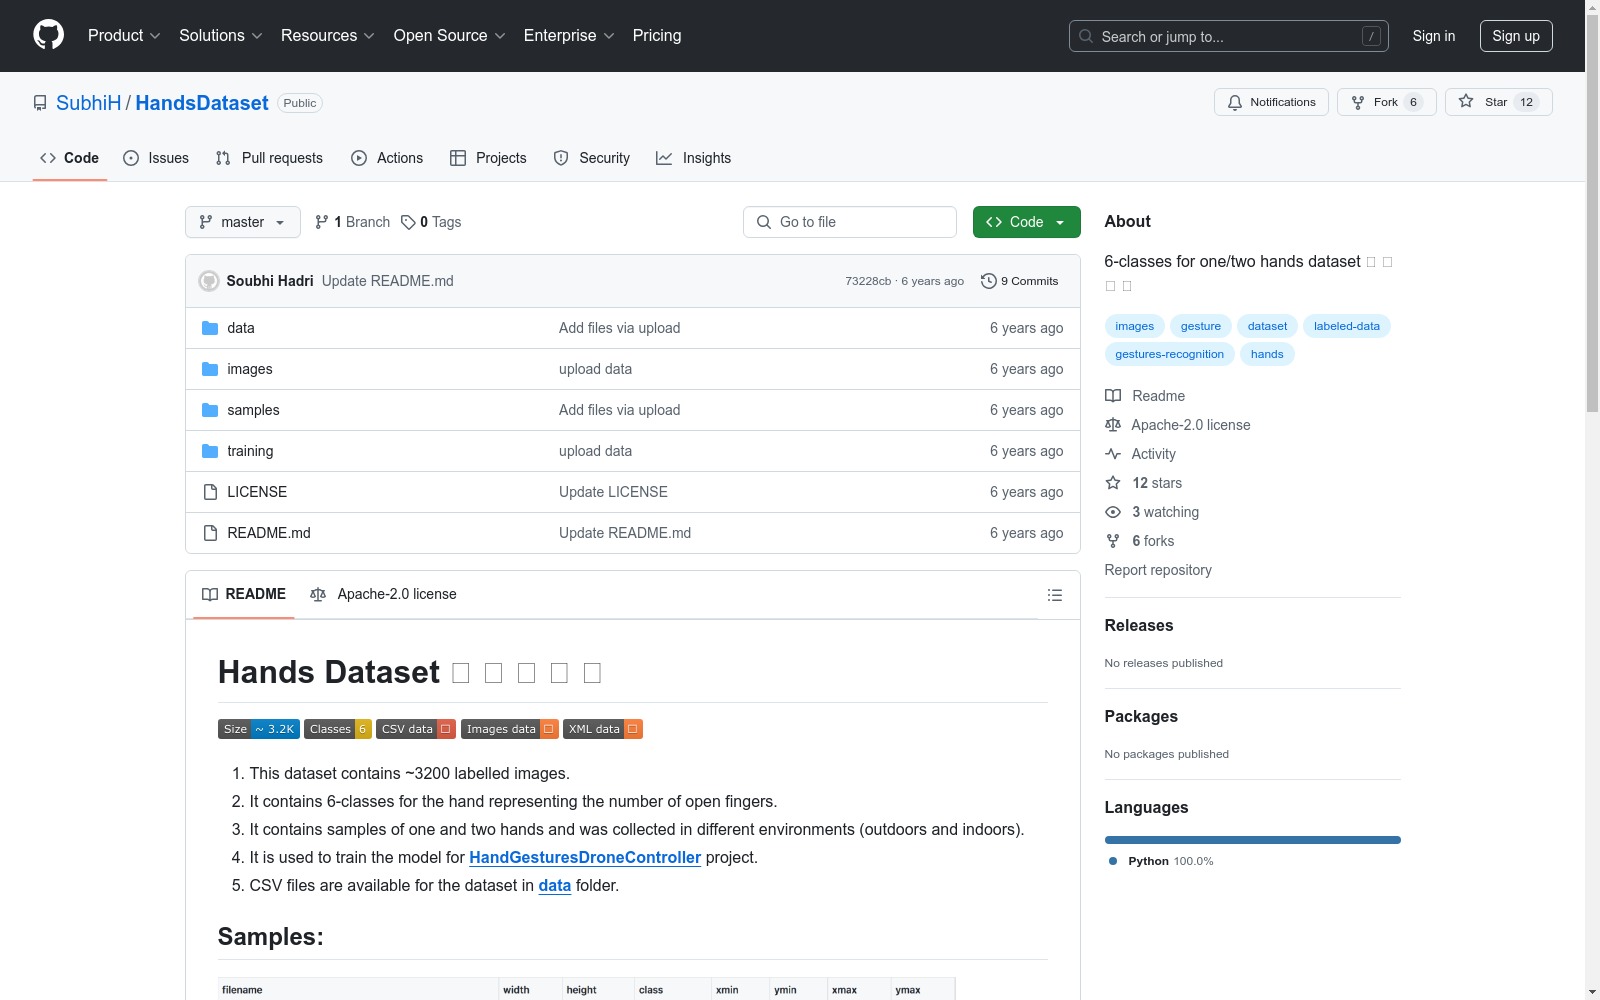The image size is (1600, 1000).
Task: Click the star icon beside 12 stars
Action: [1113, 483]
